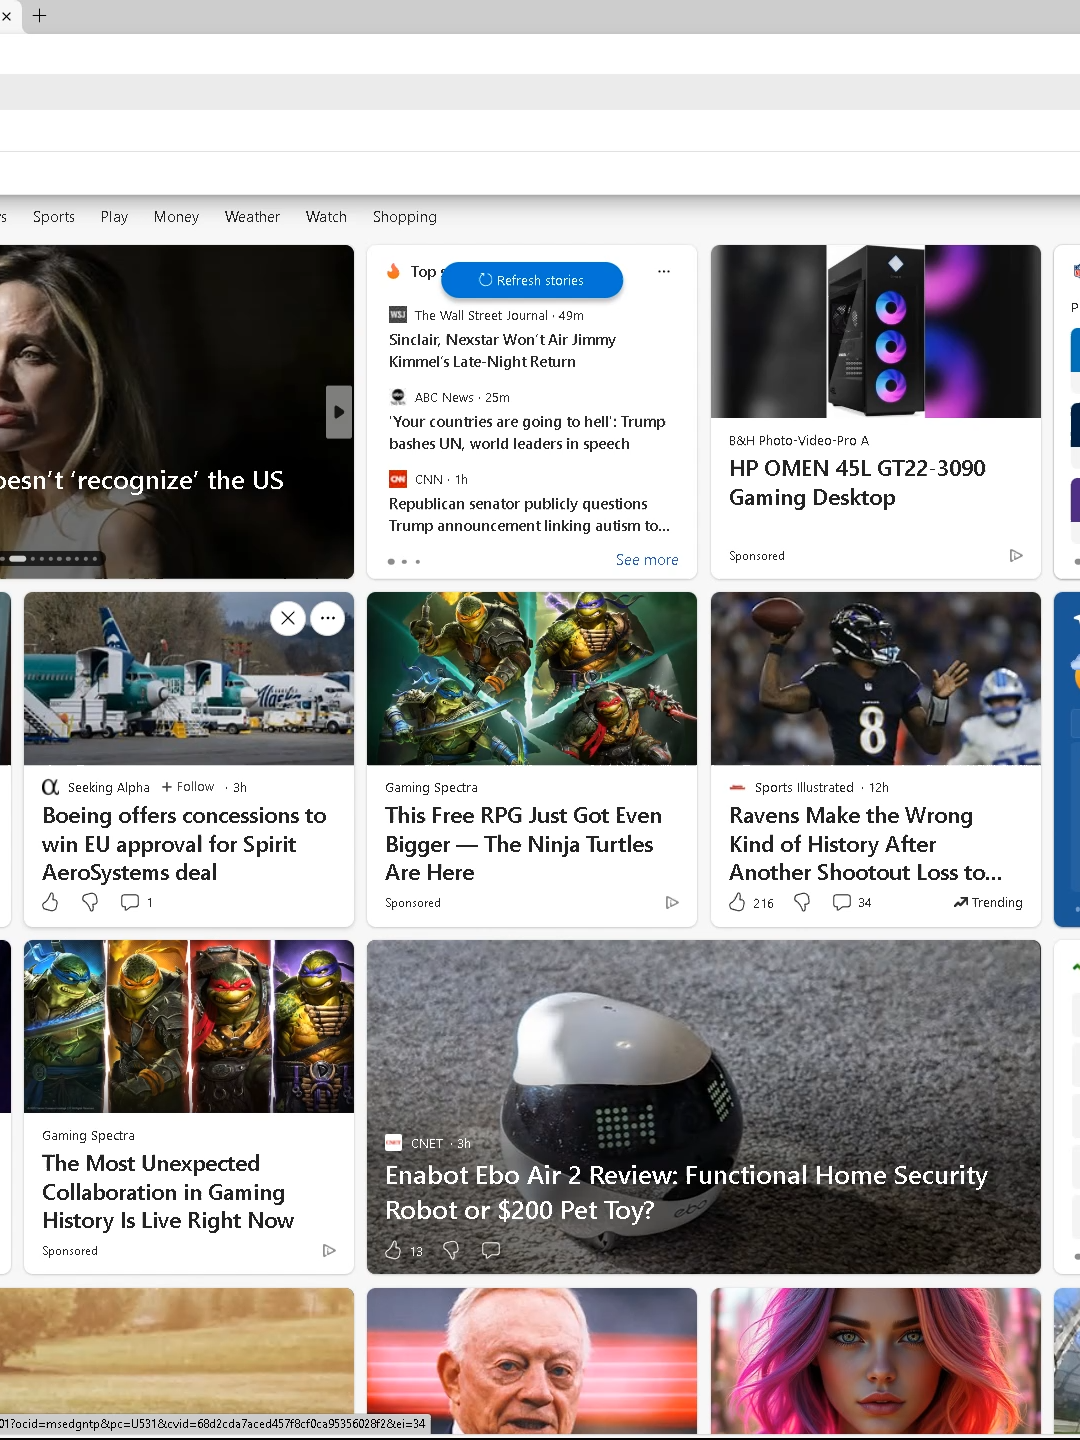
Task: Open comments on Ravens article
Action: [x=852, y=902]
